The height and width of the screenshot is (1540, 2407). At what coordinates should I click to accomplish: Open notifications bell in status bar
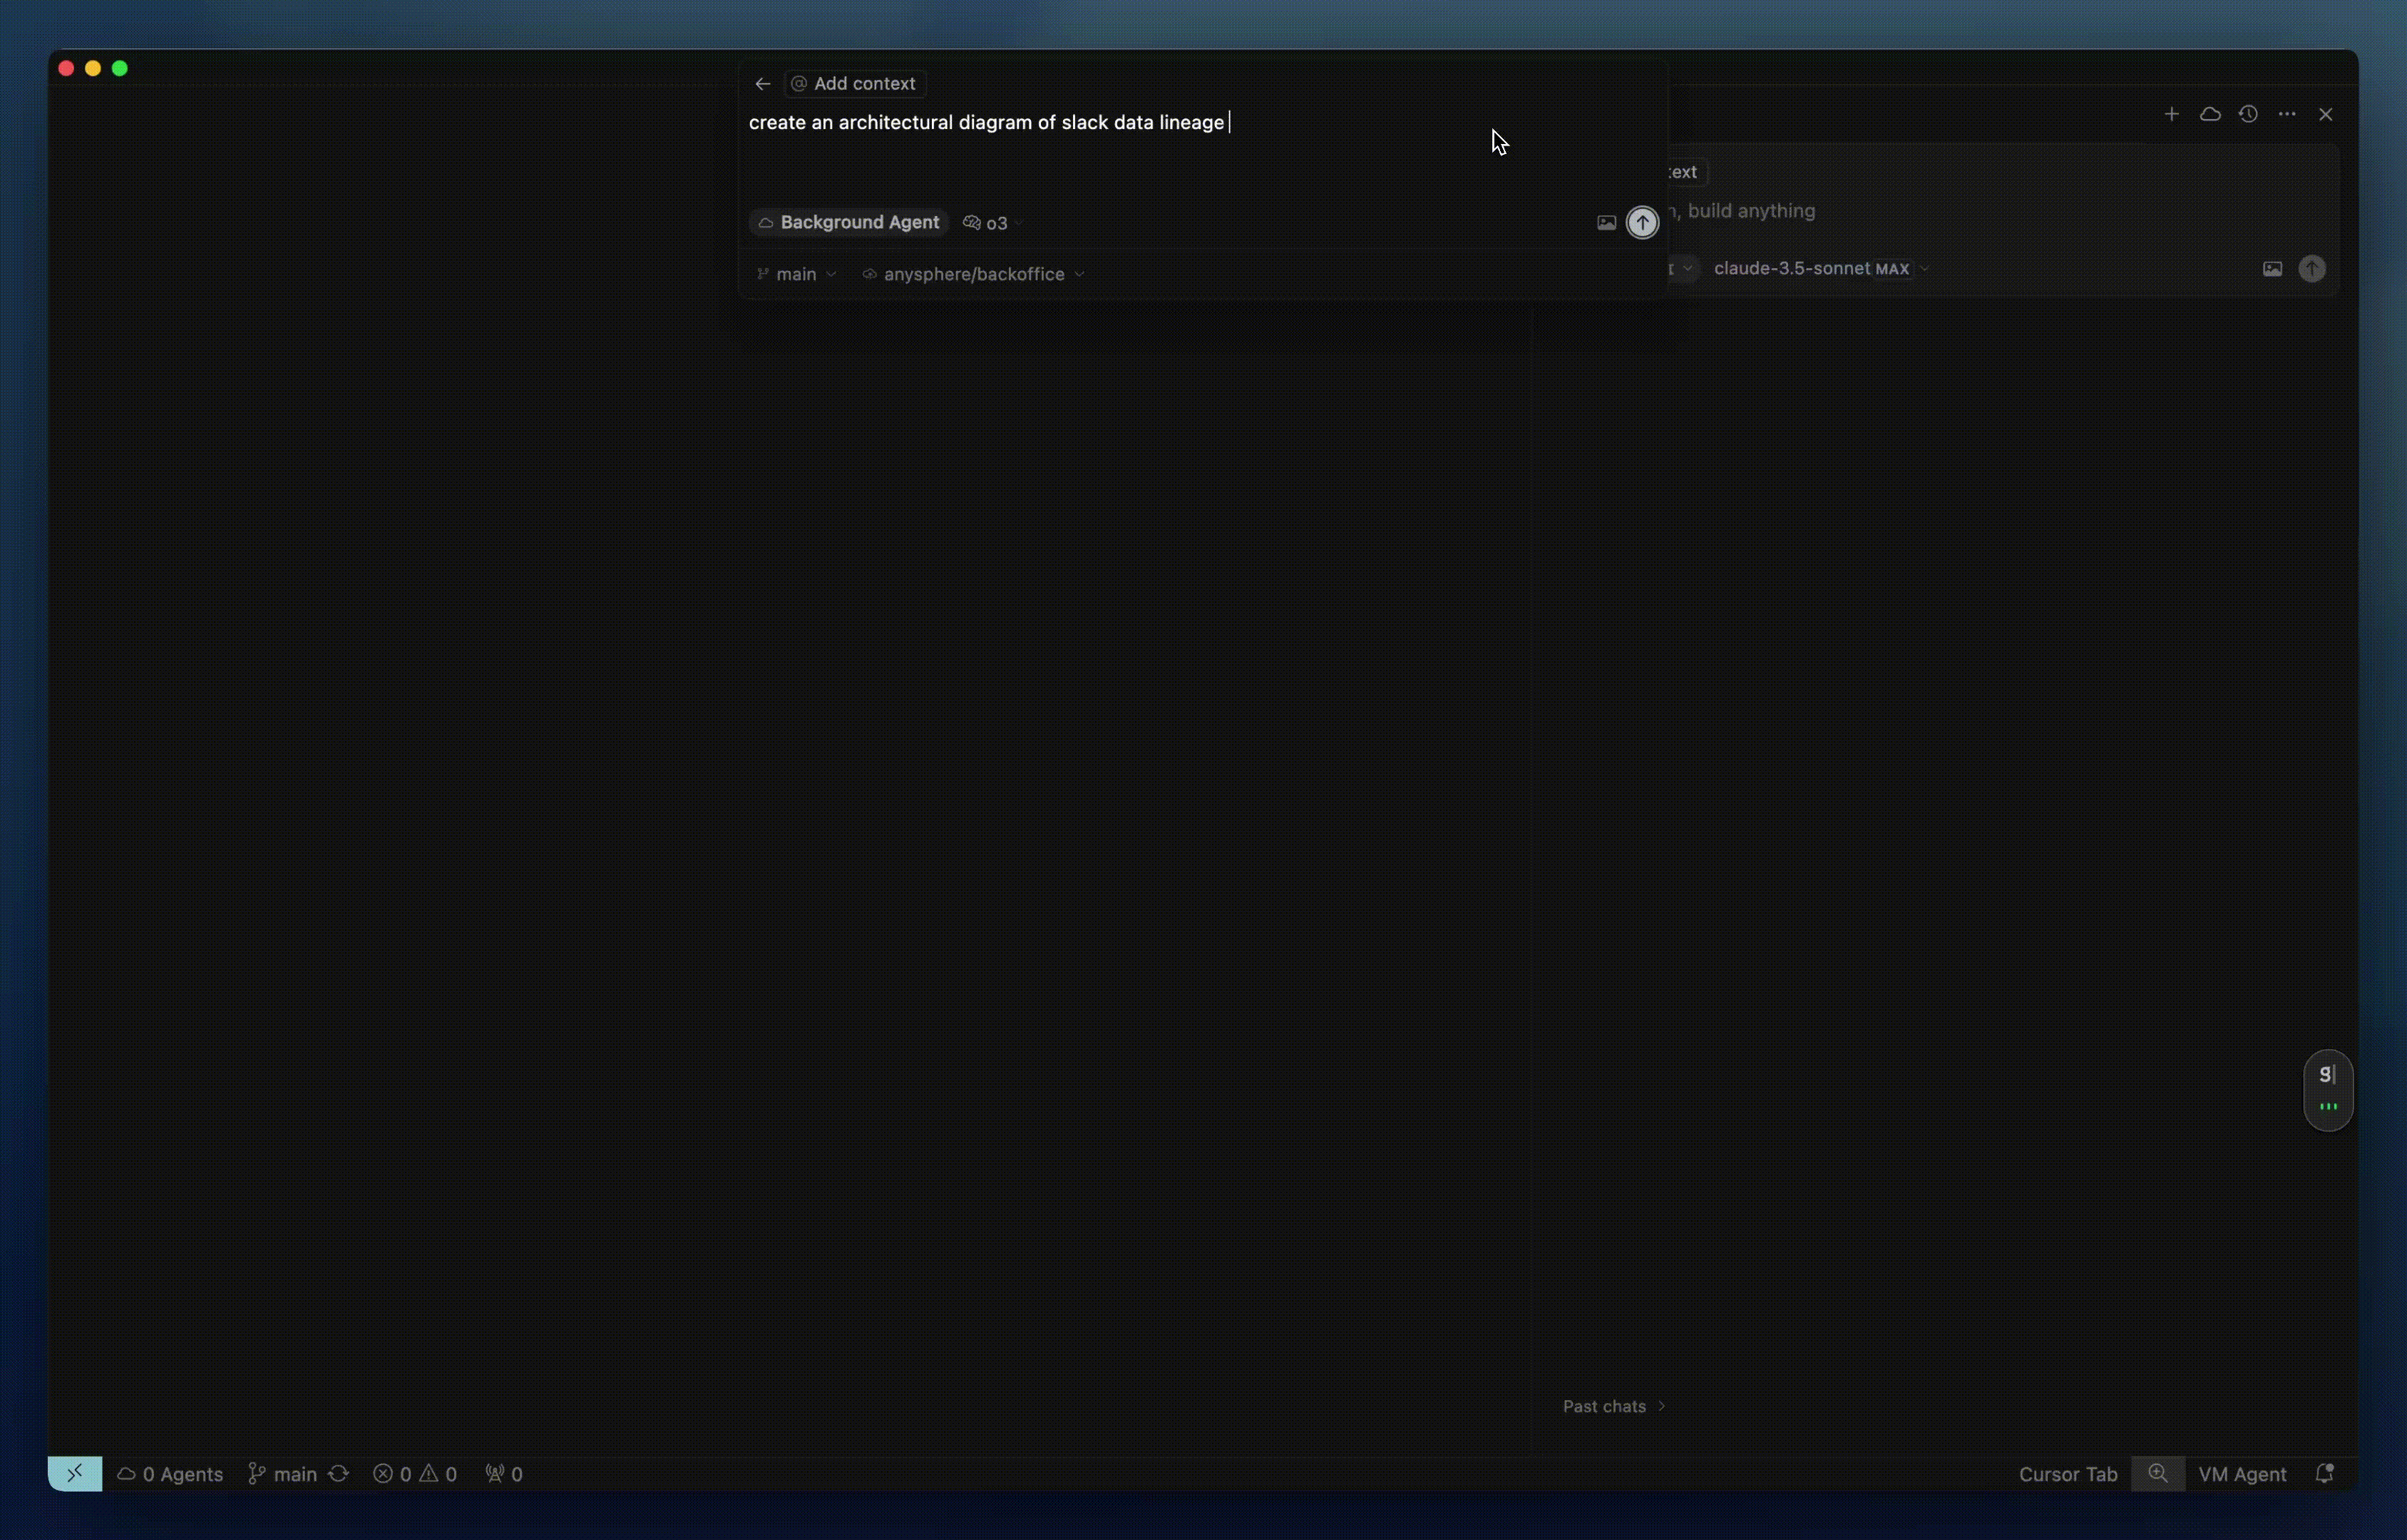click(x=2324, y=1474)
